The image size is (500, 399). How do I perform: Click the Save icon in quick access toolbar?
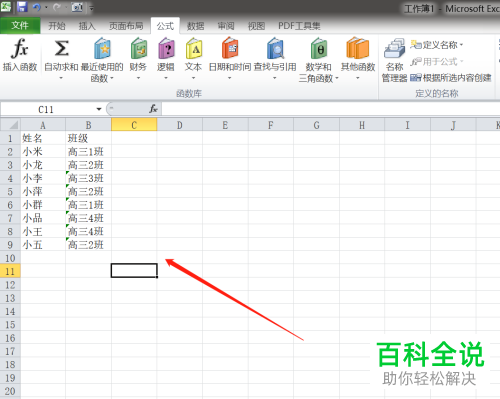click(22, 7)
